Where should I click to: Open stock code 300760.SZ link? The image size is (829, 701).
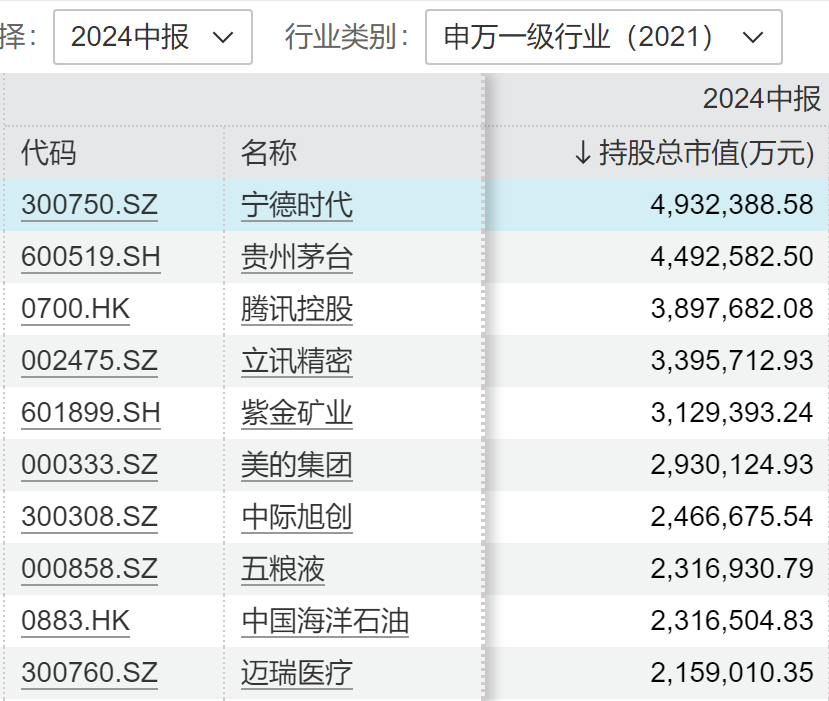tap(89, 672)
